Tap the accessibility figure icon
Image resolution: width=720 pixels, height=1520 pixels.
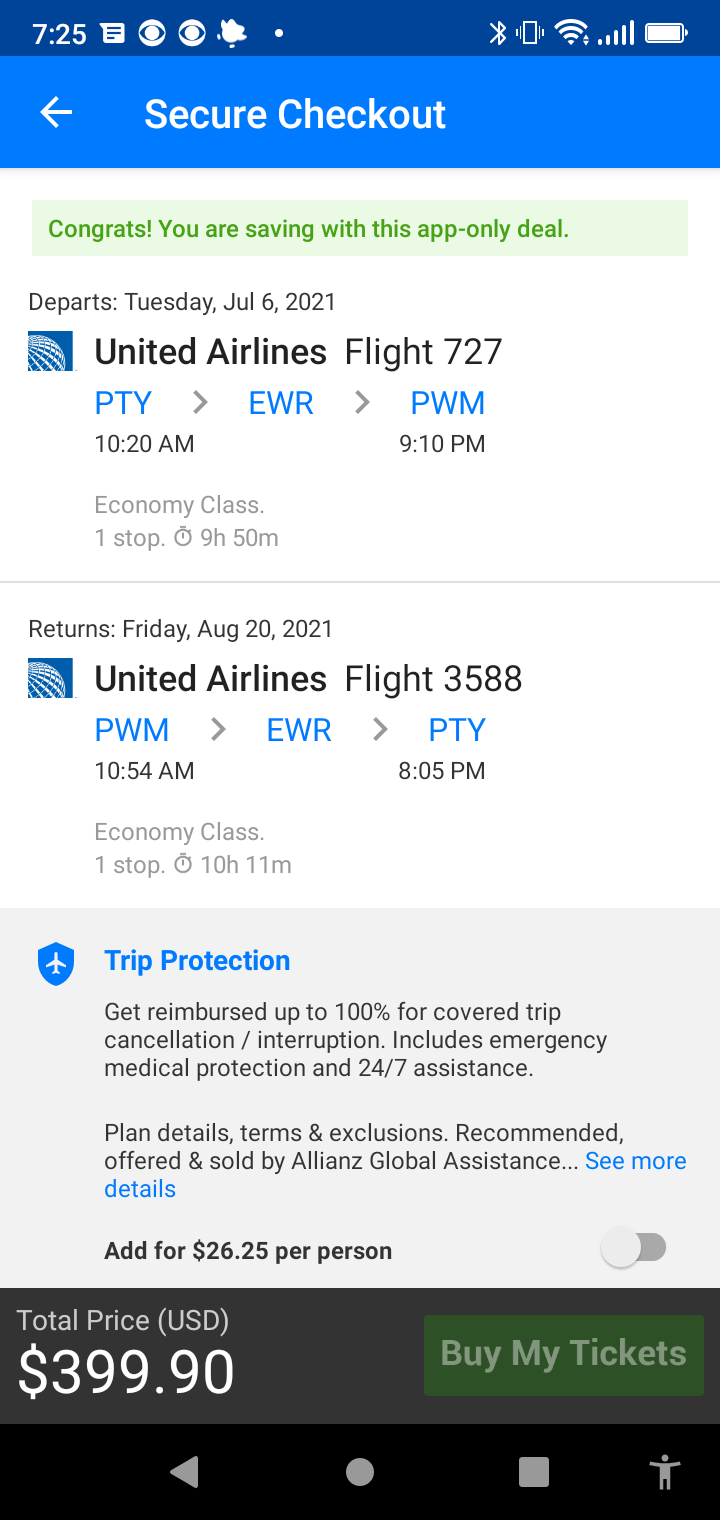click(664, 1471)
